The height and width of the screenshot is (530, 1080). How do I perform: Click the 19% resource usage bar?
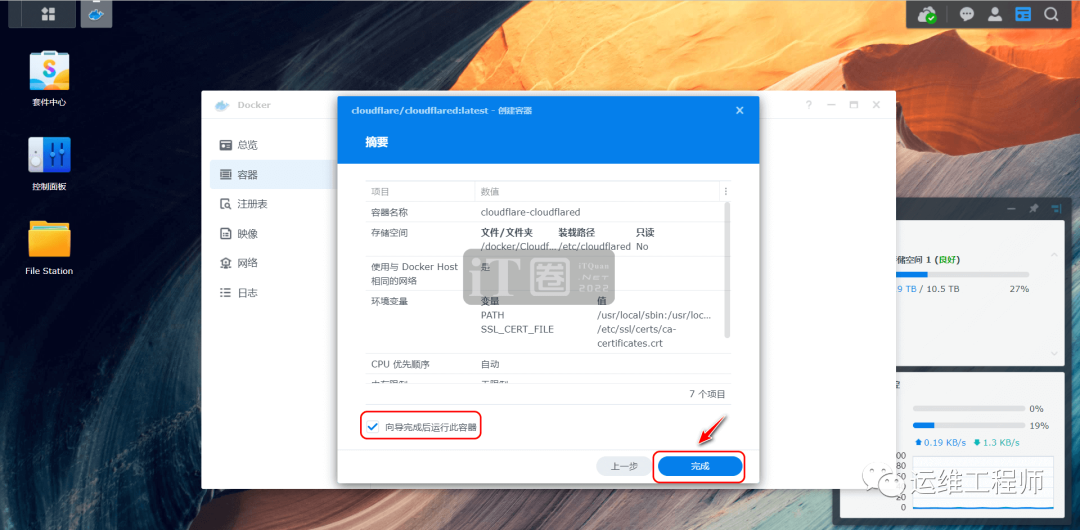pyautogui.click(x=968, y=426)
